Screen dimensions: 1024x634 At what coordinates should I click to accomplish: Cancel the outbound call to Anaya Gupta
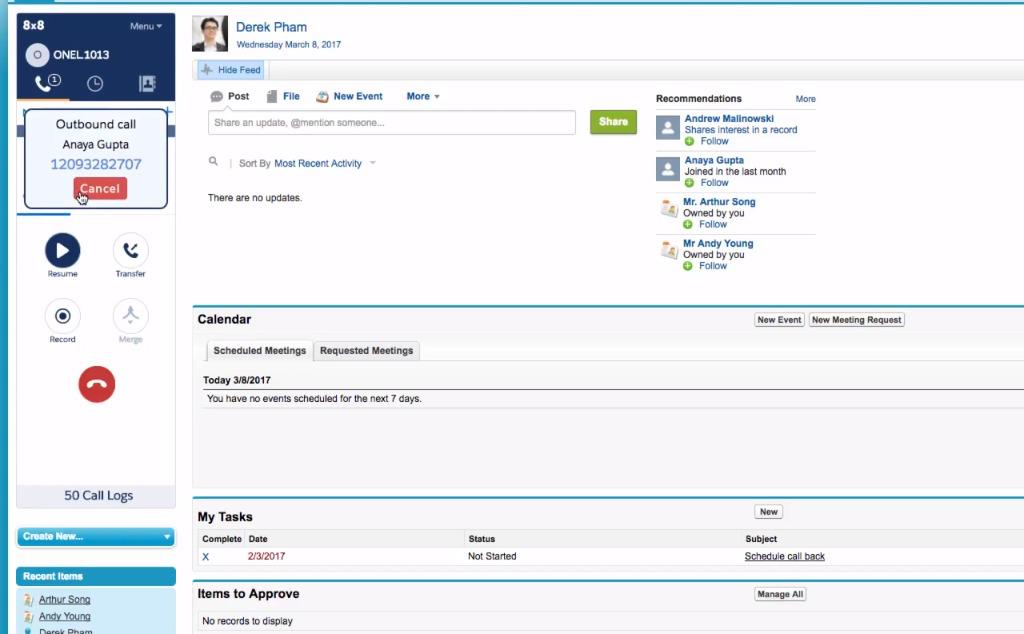100,189
